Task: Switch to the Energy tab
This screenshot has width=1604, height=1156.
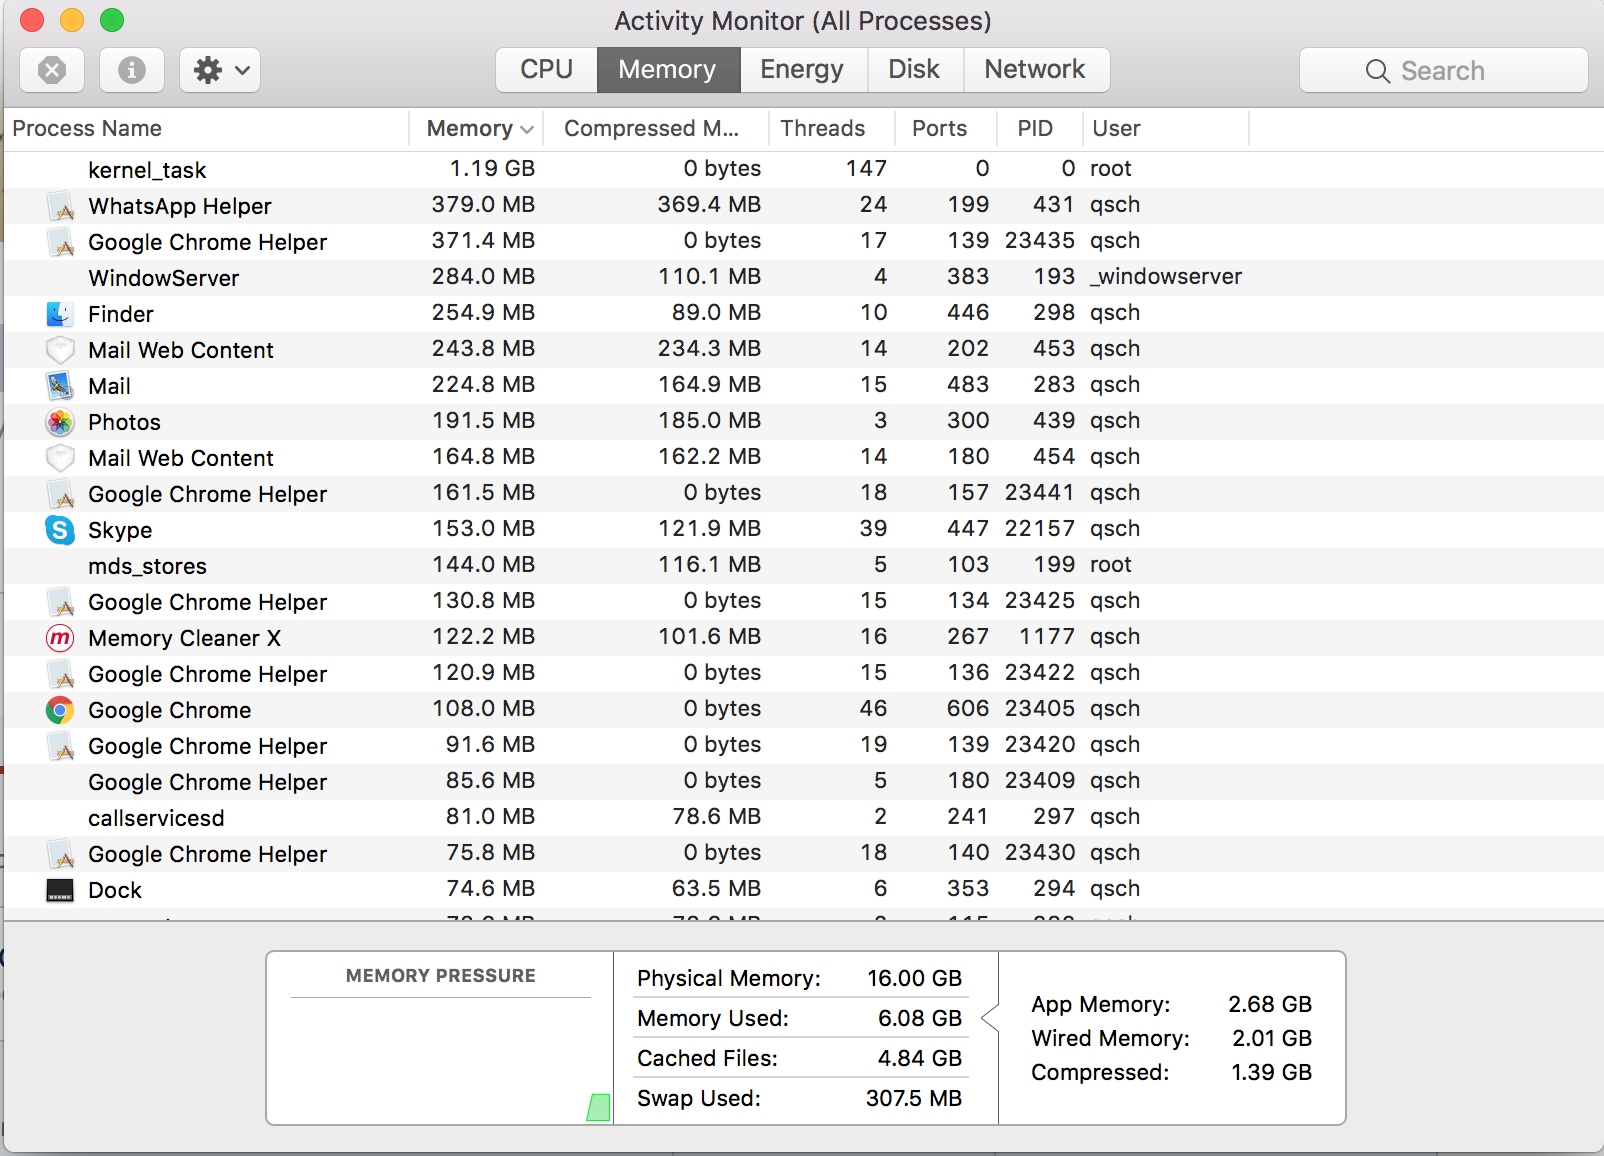Action: (802, 70)
